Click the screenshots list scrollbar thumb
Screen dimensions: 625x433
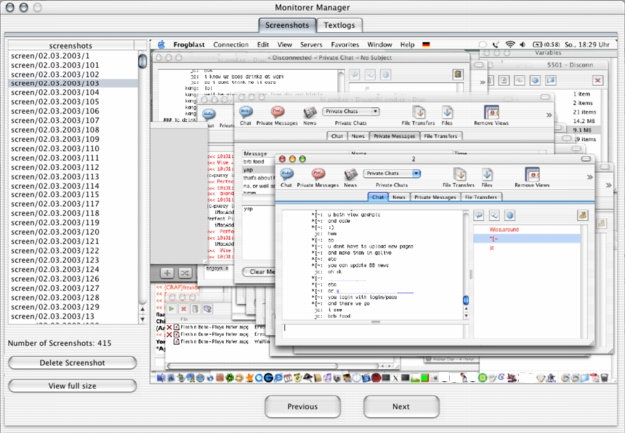pos(142,61)
